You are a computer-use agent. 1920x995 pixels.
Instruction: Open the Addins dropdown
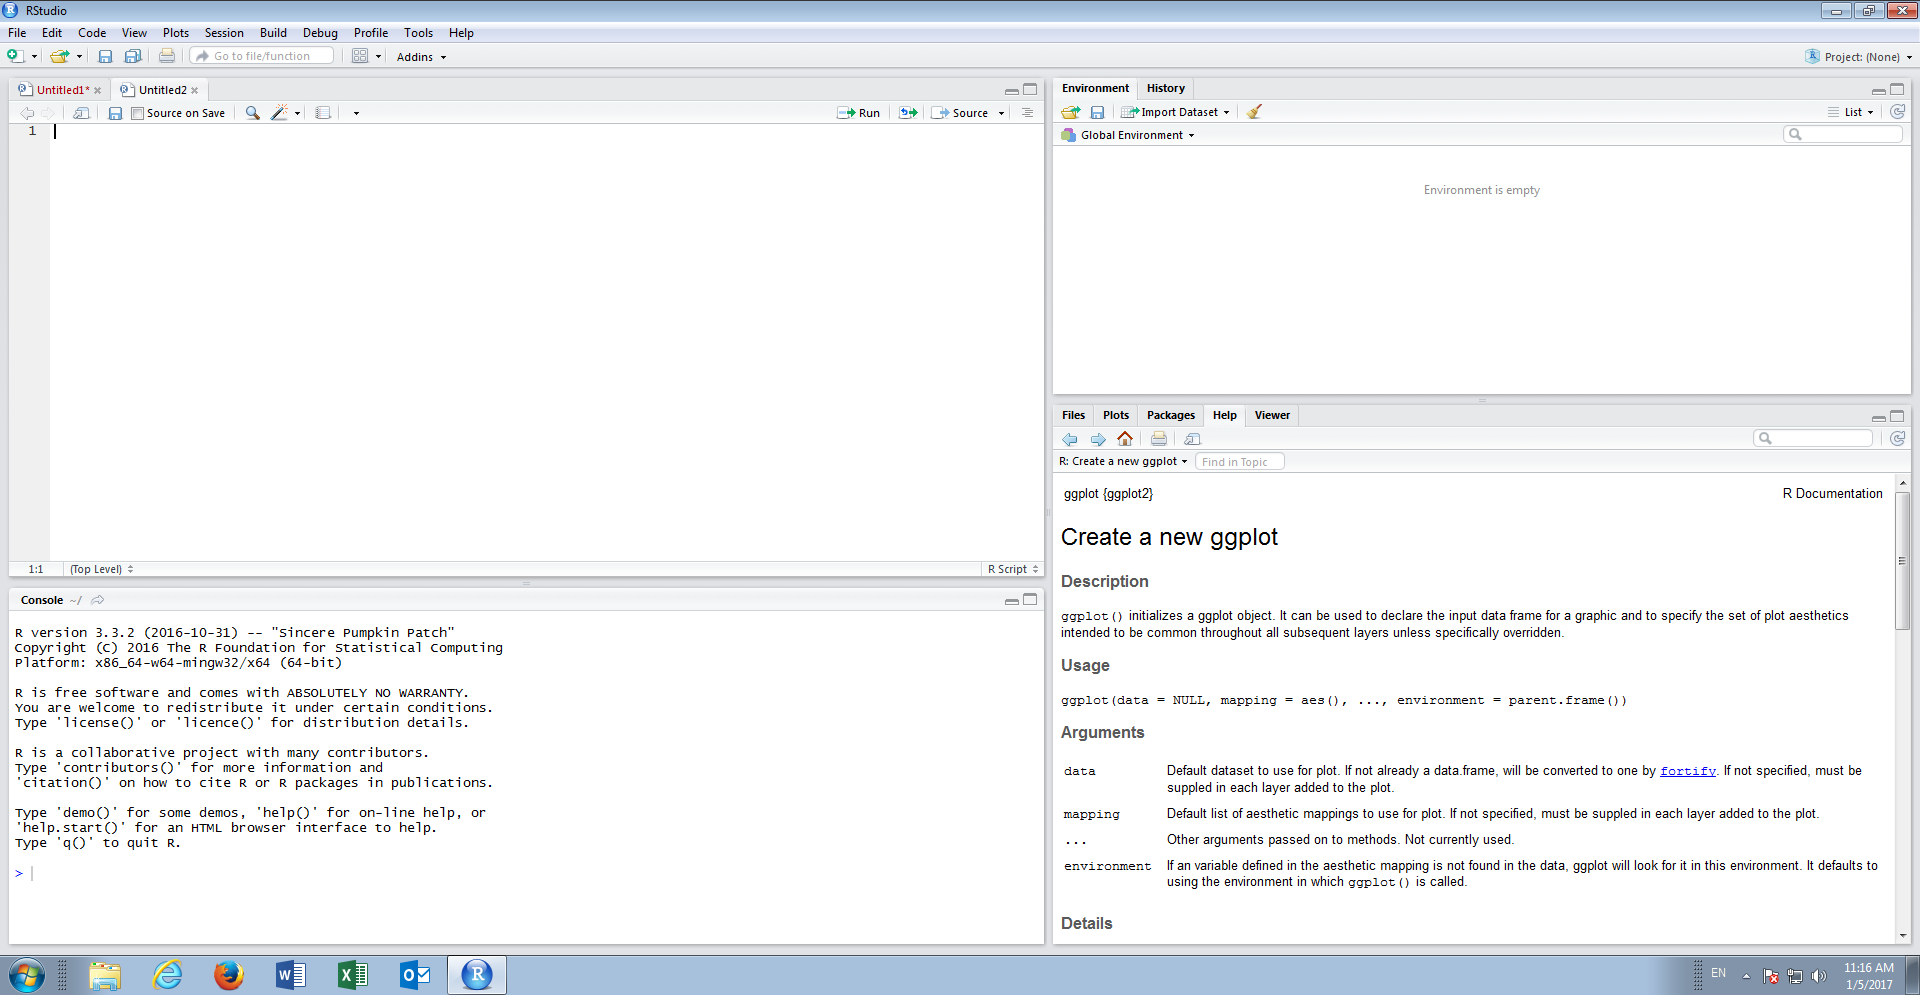click(x=421, y=57)
